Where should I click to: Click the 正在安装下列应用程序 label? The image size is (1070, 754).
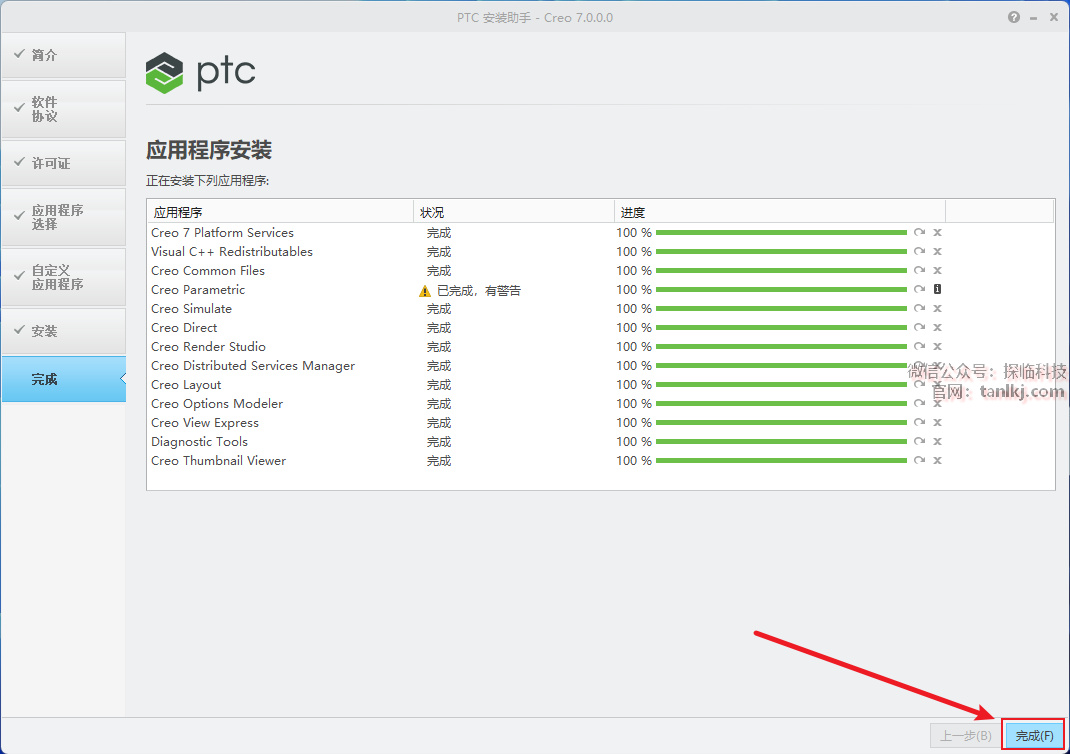pyautogui.click(x=207, y=181)
